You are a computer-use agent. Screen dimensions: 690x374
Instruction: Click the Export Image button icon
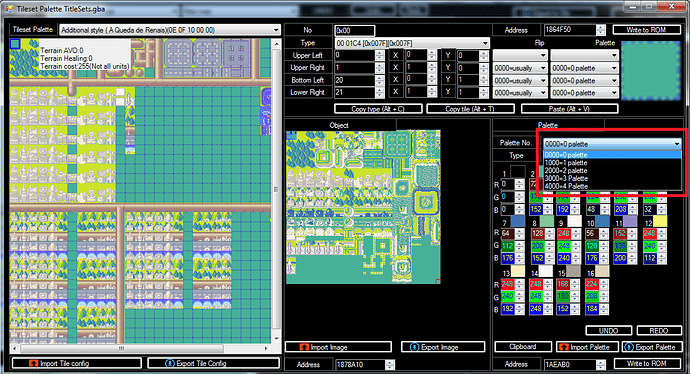coord(414,347)
